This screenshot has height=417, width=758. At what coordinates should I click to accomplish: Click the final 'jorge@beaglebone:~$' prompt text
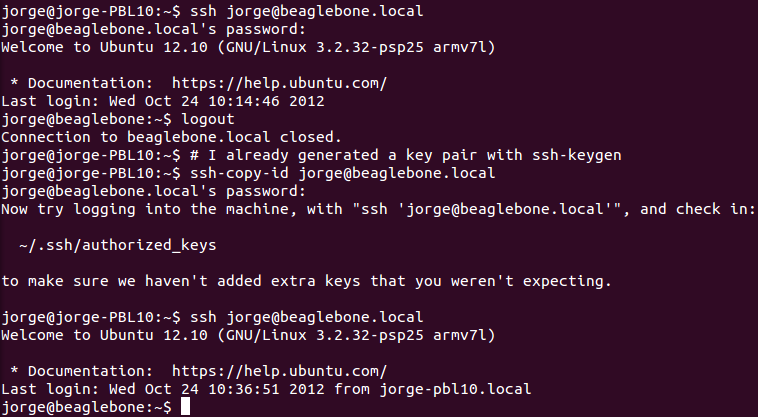click(x=87, y=407)
